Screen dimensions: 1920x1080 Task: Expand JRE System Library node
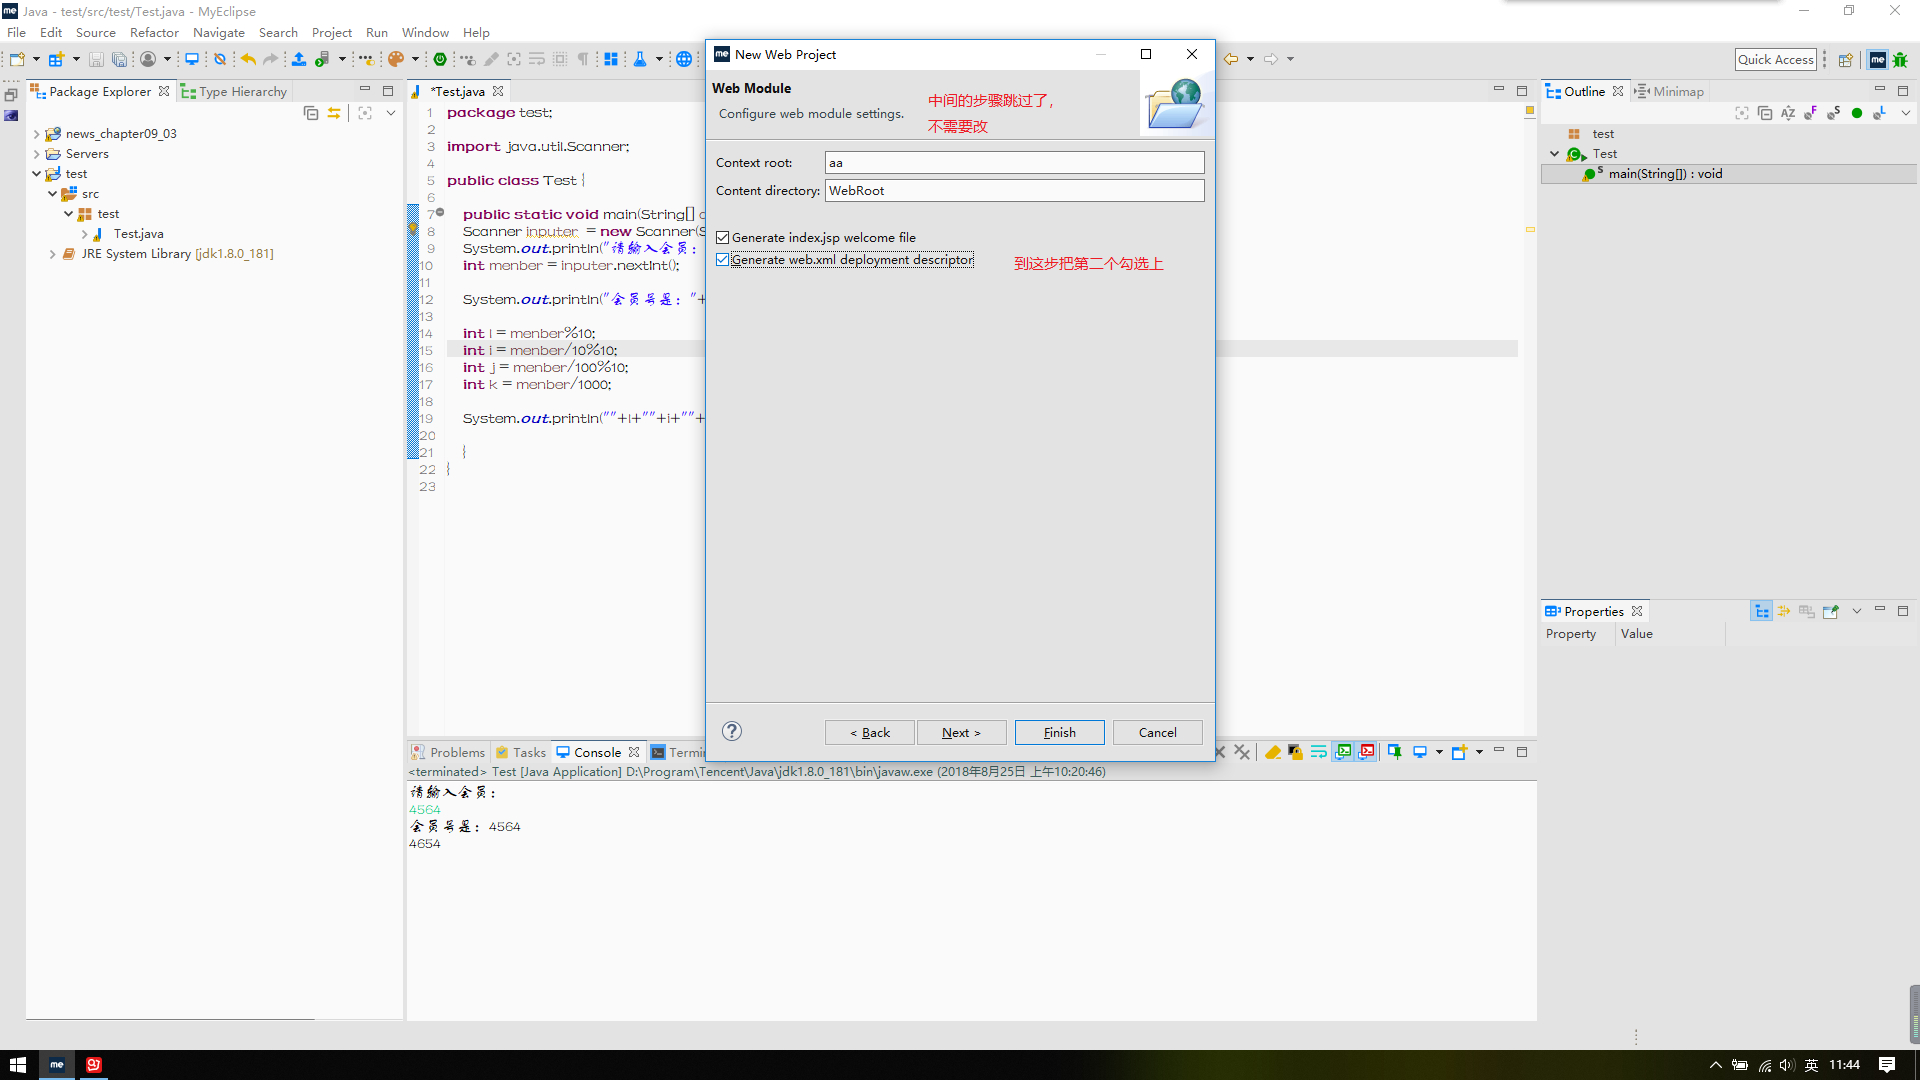53,254
